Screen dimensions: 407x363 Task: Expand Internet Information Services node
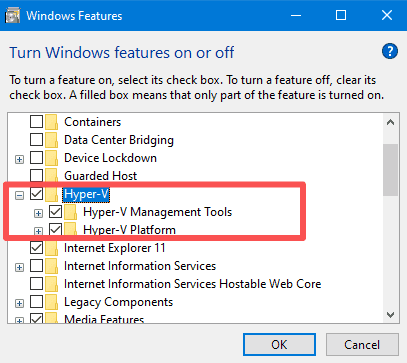pyautogui.click(x=20, y=268)
